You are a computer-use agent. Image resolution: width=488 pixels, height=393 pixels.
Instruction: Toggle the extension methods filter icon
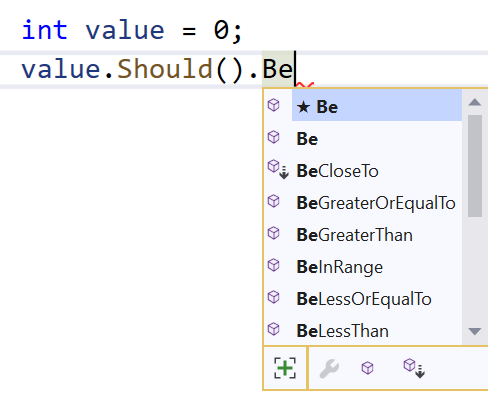pos(414,368)
